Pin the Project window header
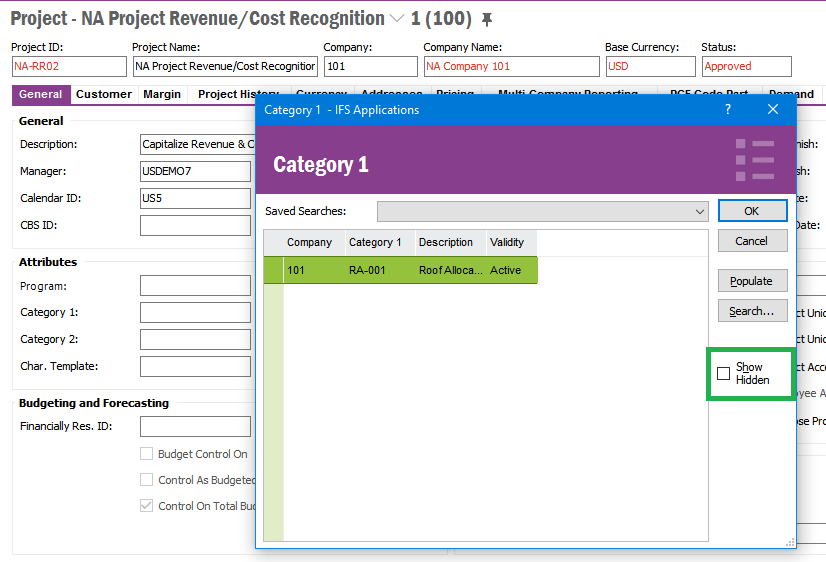This screenshot has height=562, width=826. 487,20
